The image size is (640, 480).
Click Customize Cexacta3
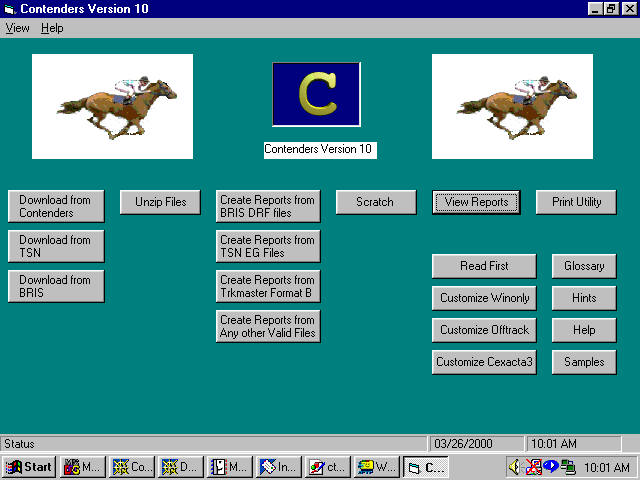(484, 362)
